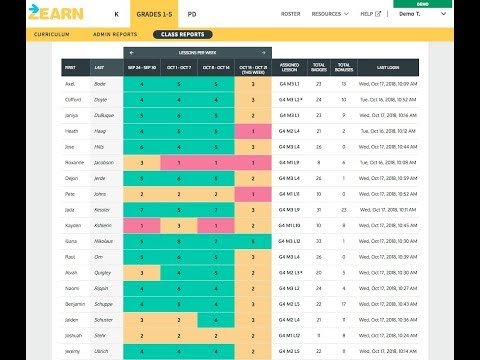Click Benjamin's total bonuses value 17
This screenshot has width=480, height=360.
[344, 304]
